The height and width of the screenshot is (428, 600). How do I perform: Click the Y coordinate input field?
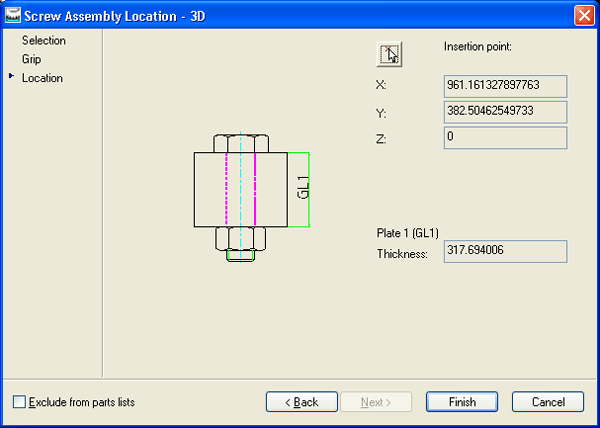tap(505, 112)
